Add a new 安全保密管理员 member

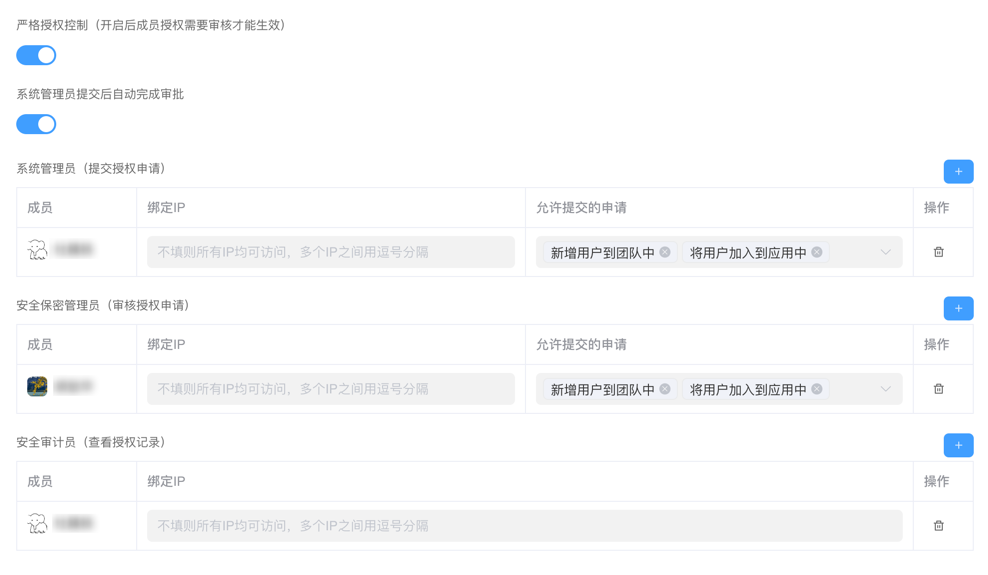click(x=957, y=309)
